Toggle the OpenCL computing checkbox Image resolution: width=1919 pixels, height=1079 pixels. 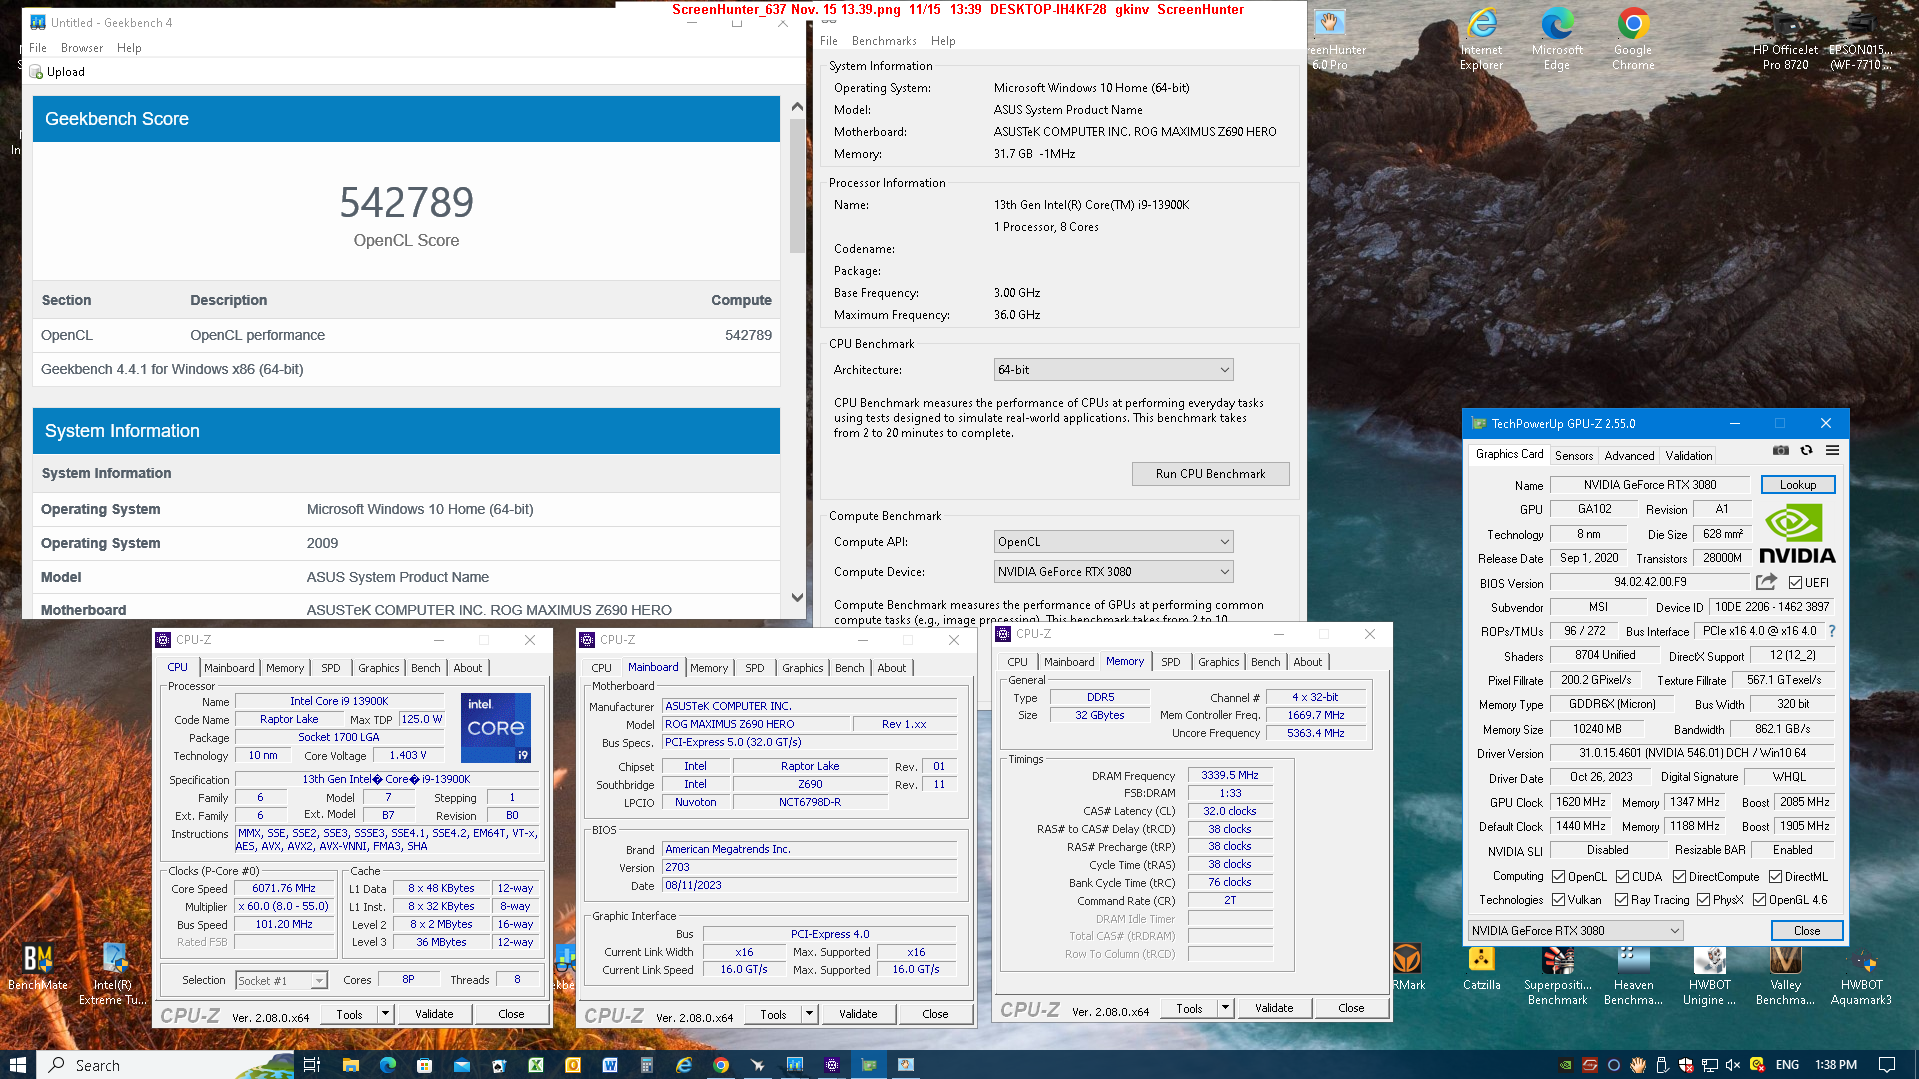(x=1558, y=877)
